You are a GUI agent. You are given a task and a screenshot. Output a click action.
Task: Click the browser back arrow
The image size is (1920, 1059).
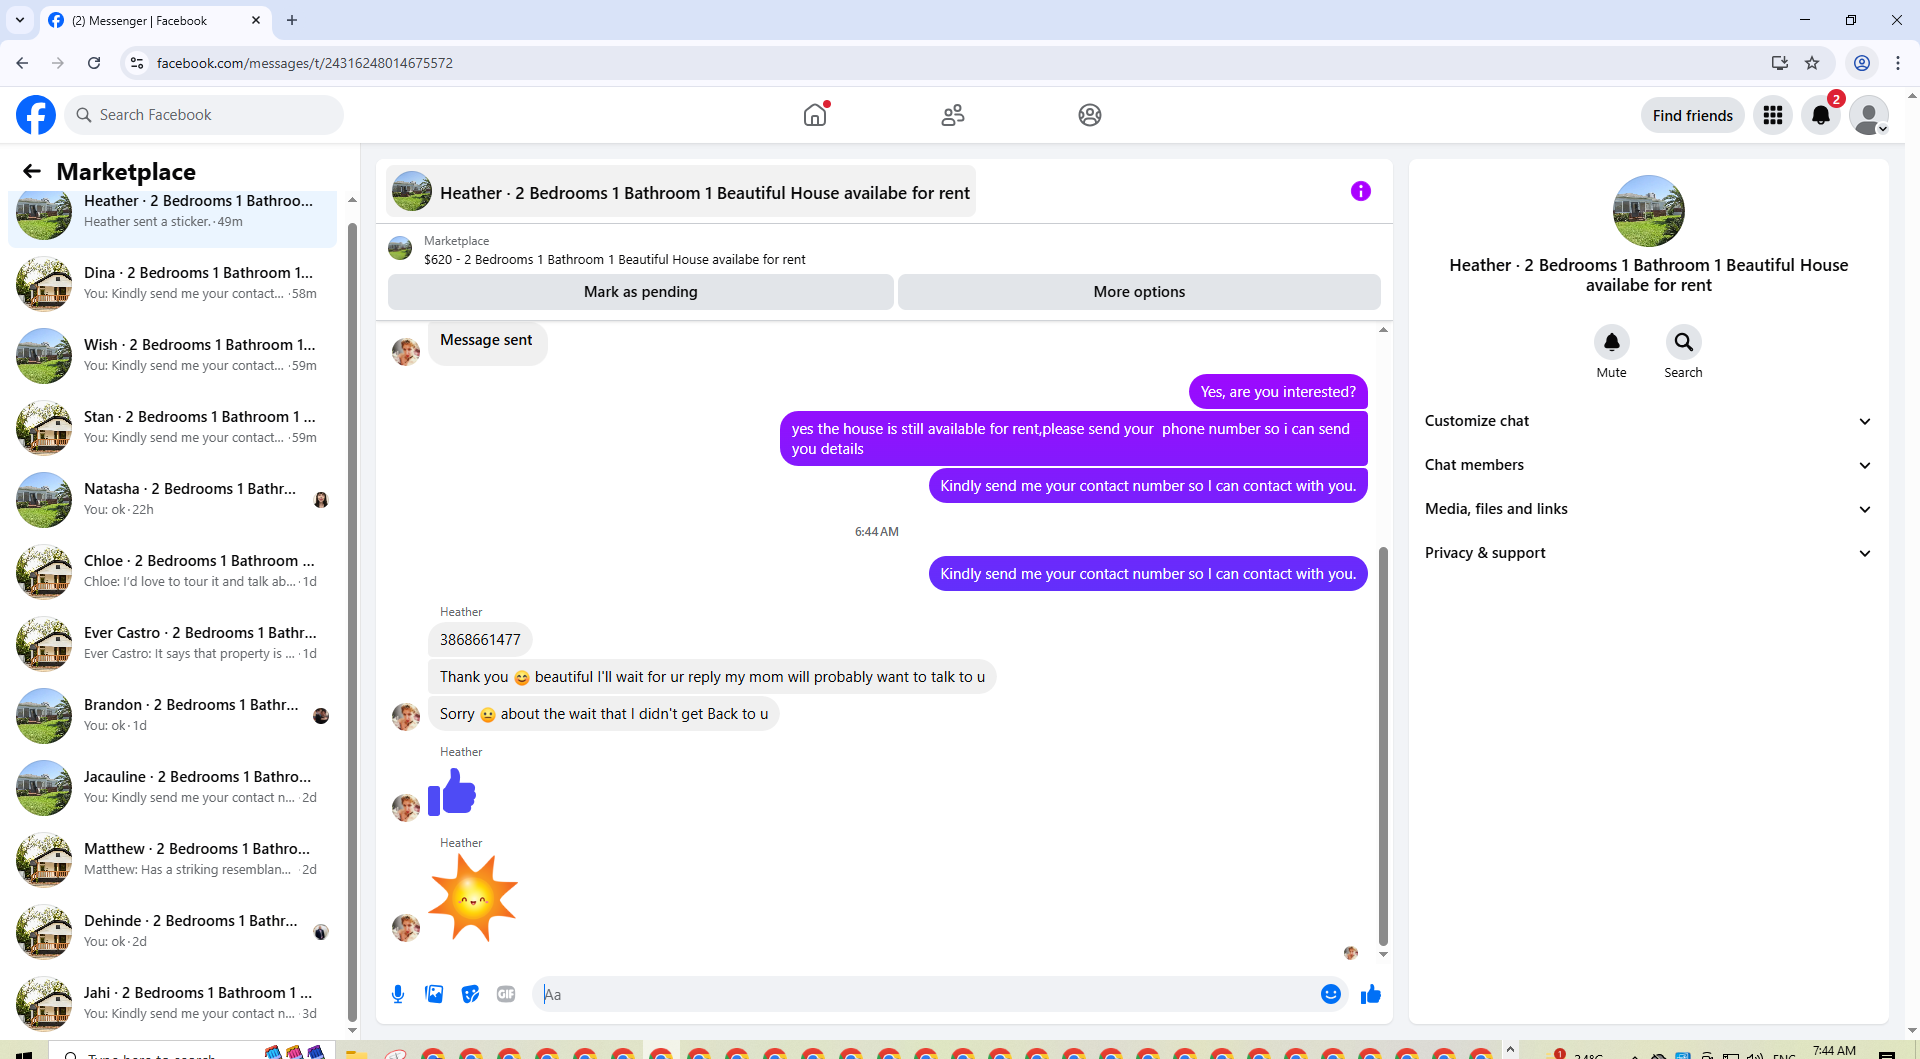(22, 63)
